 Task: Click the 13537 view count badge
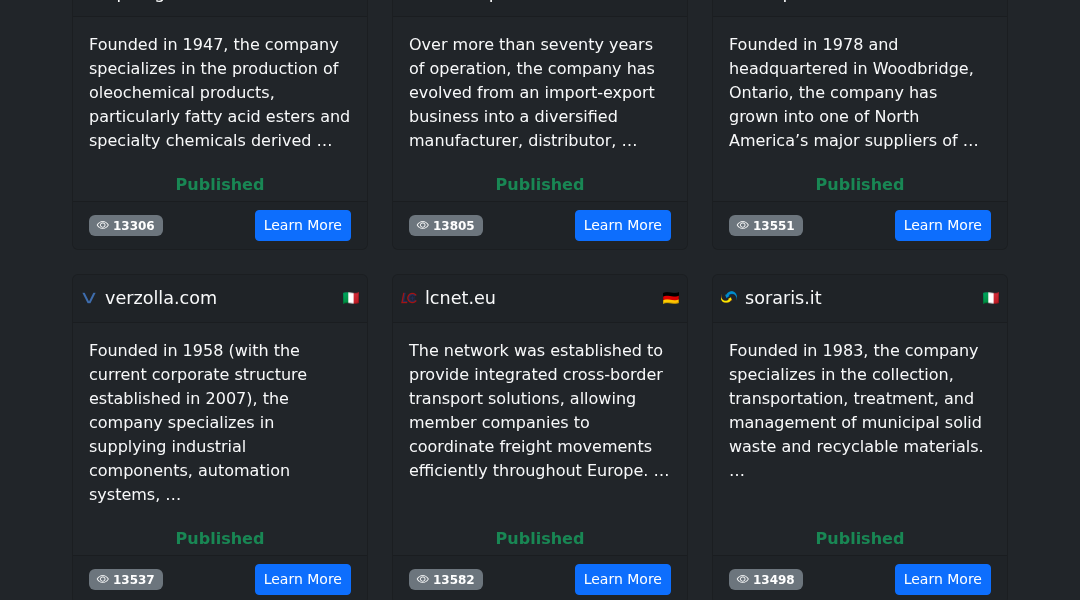click(126, 579)
